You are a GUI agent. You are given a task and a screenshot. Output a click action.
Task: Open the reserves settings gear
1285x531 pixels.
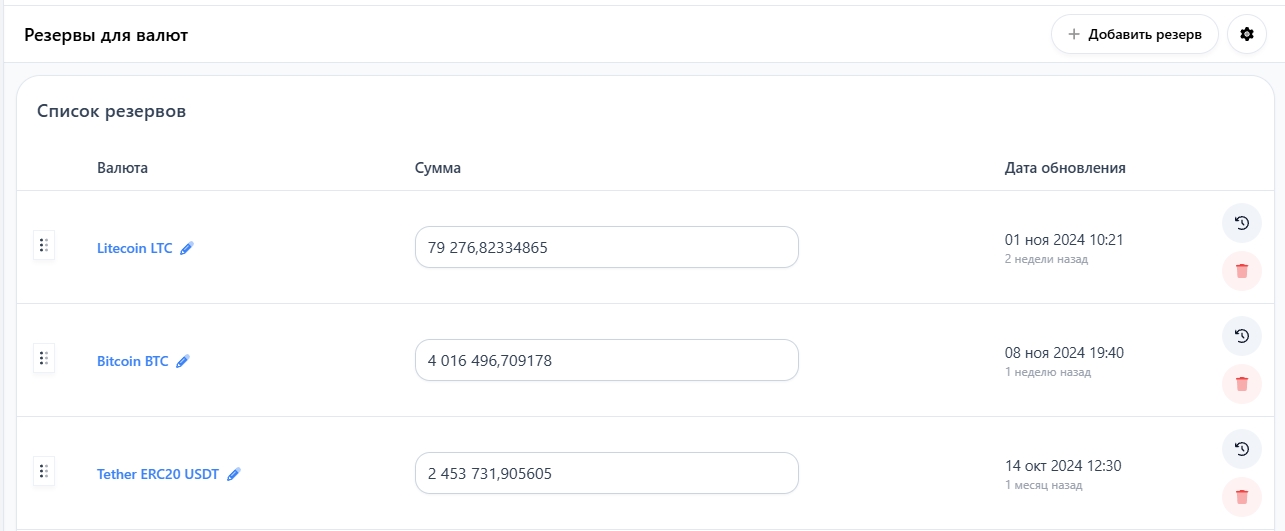1246,34
